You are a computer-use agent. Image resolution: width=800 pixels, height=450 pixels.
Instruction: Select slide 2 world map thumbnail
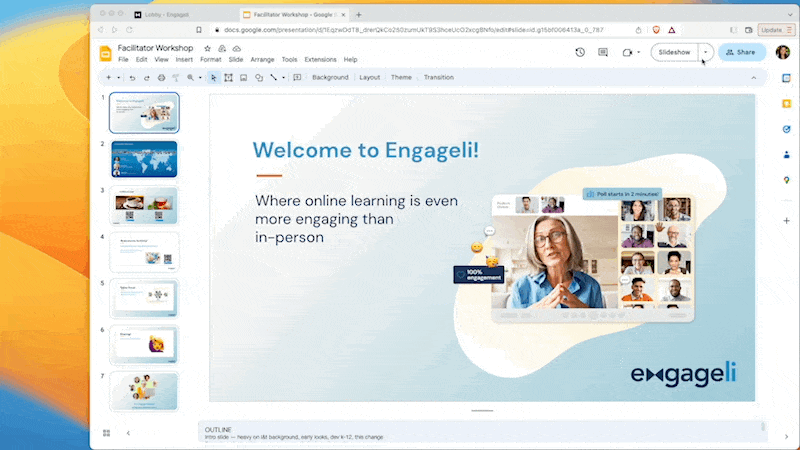[x=144, y=159]
